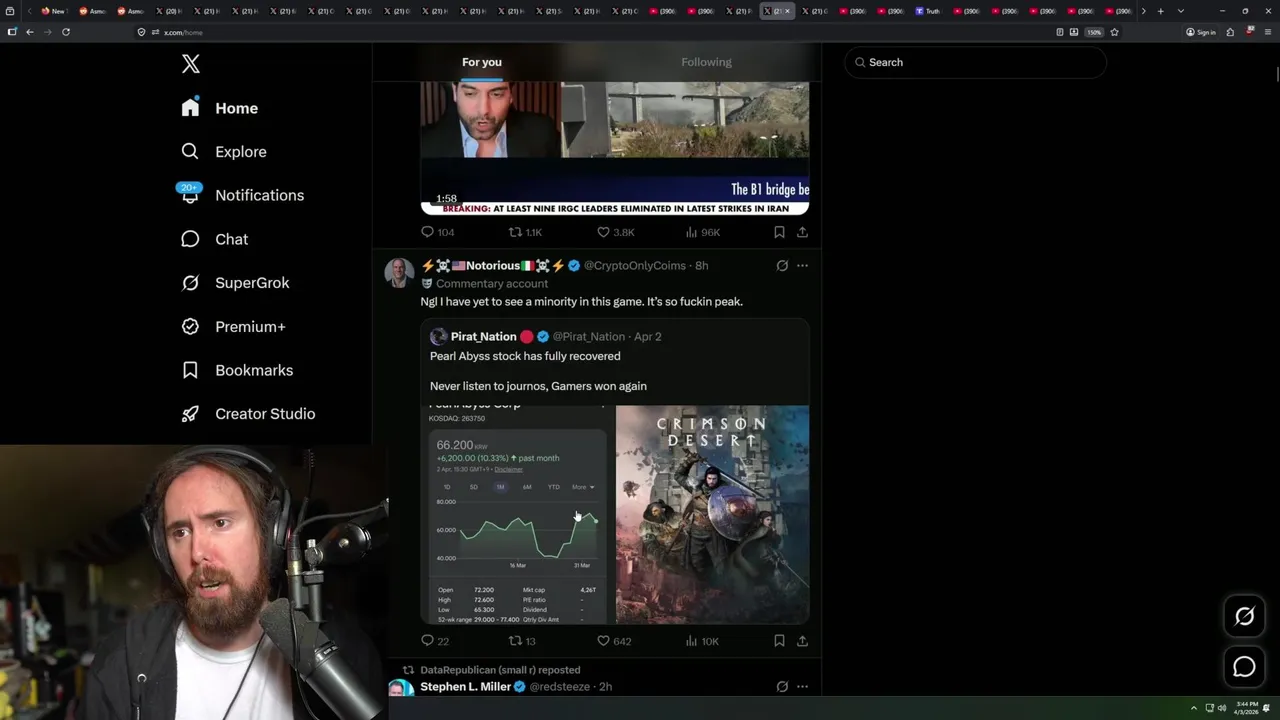Screen dimensions: 1280x720
Task: Open Grok actions on Stephen L. Miller post
Action: click(782, 687)
